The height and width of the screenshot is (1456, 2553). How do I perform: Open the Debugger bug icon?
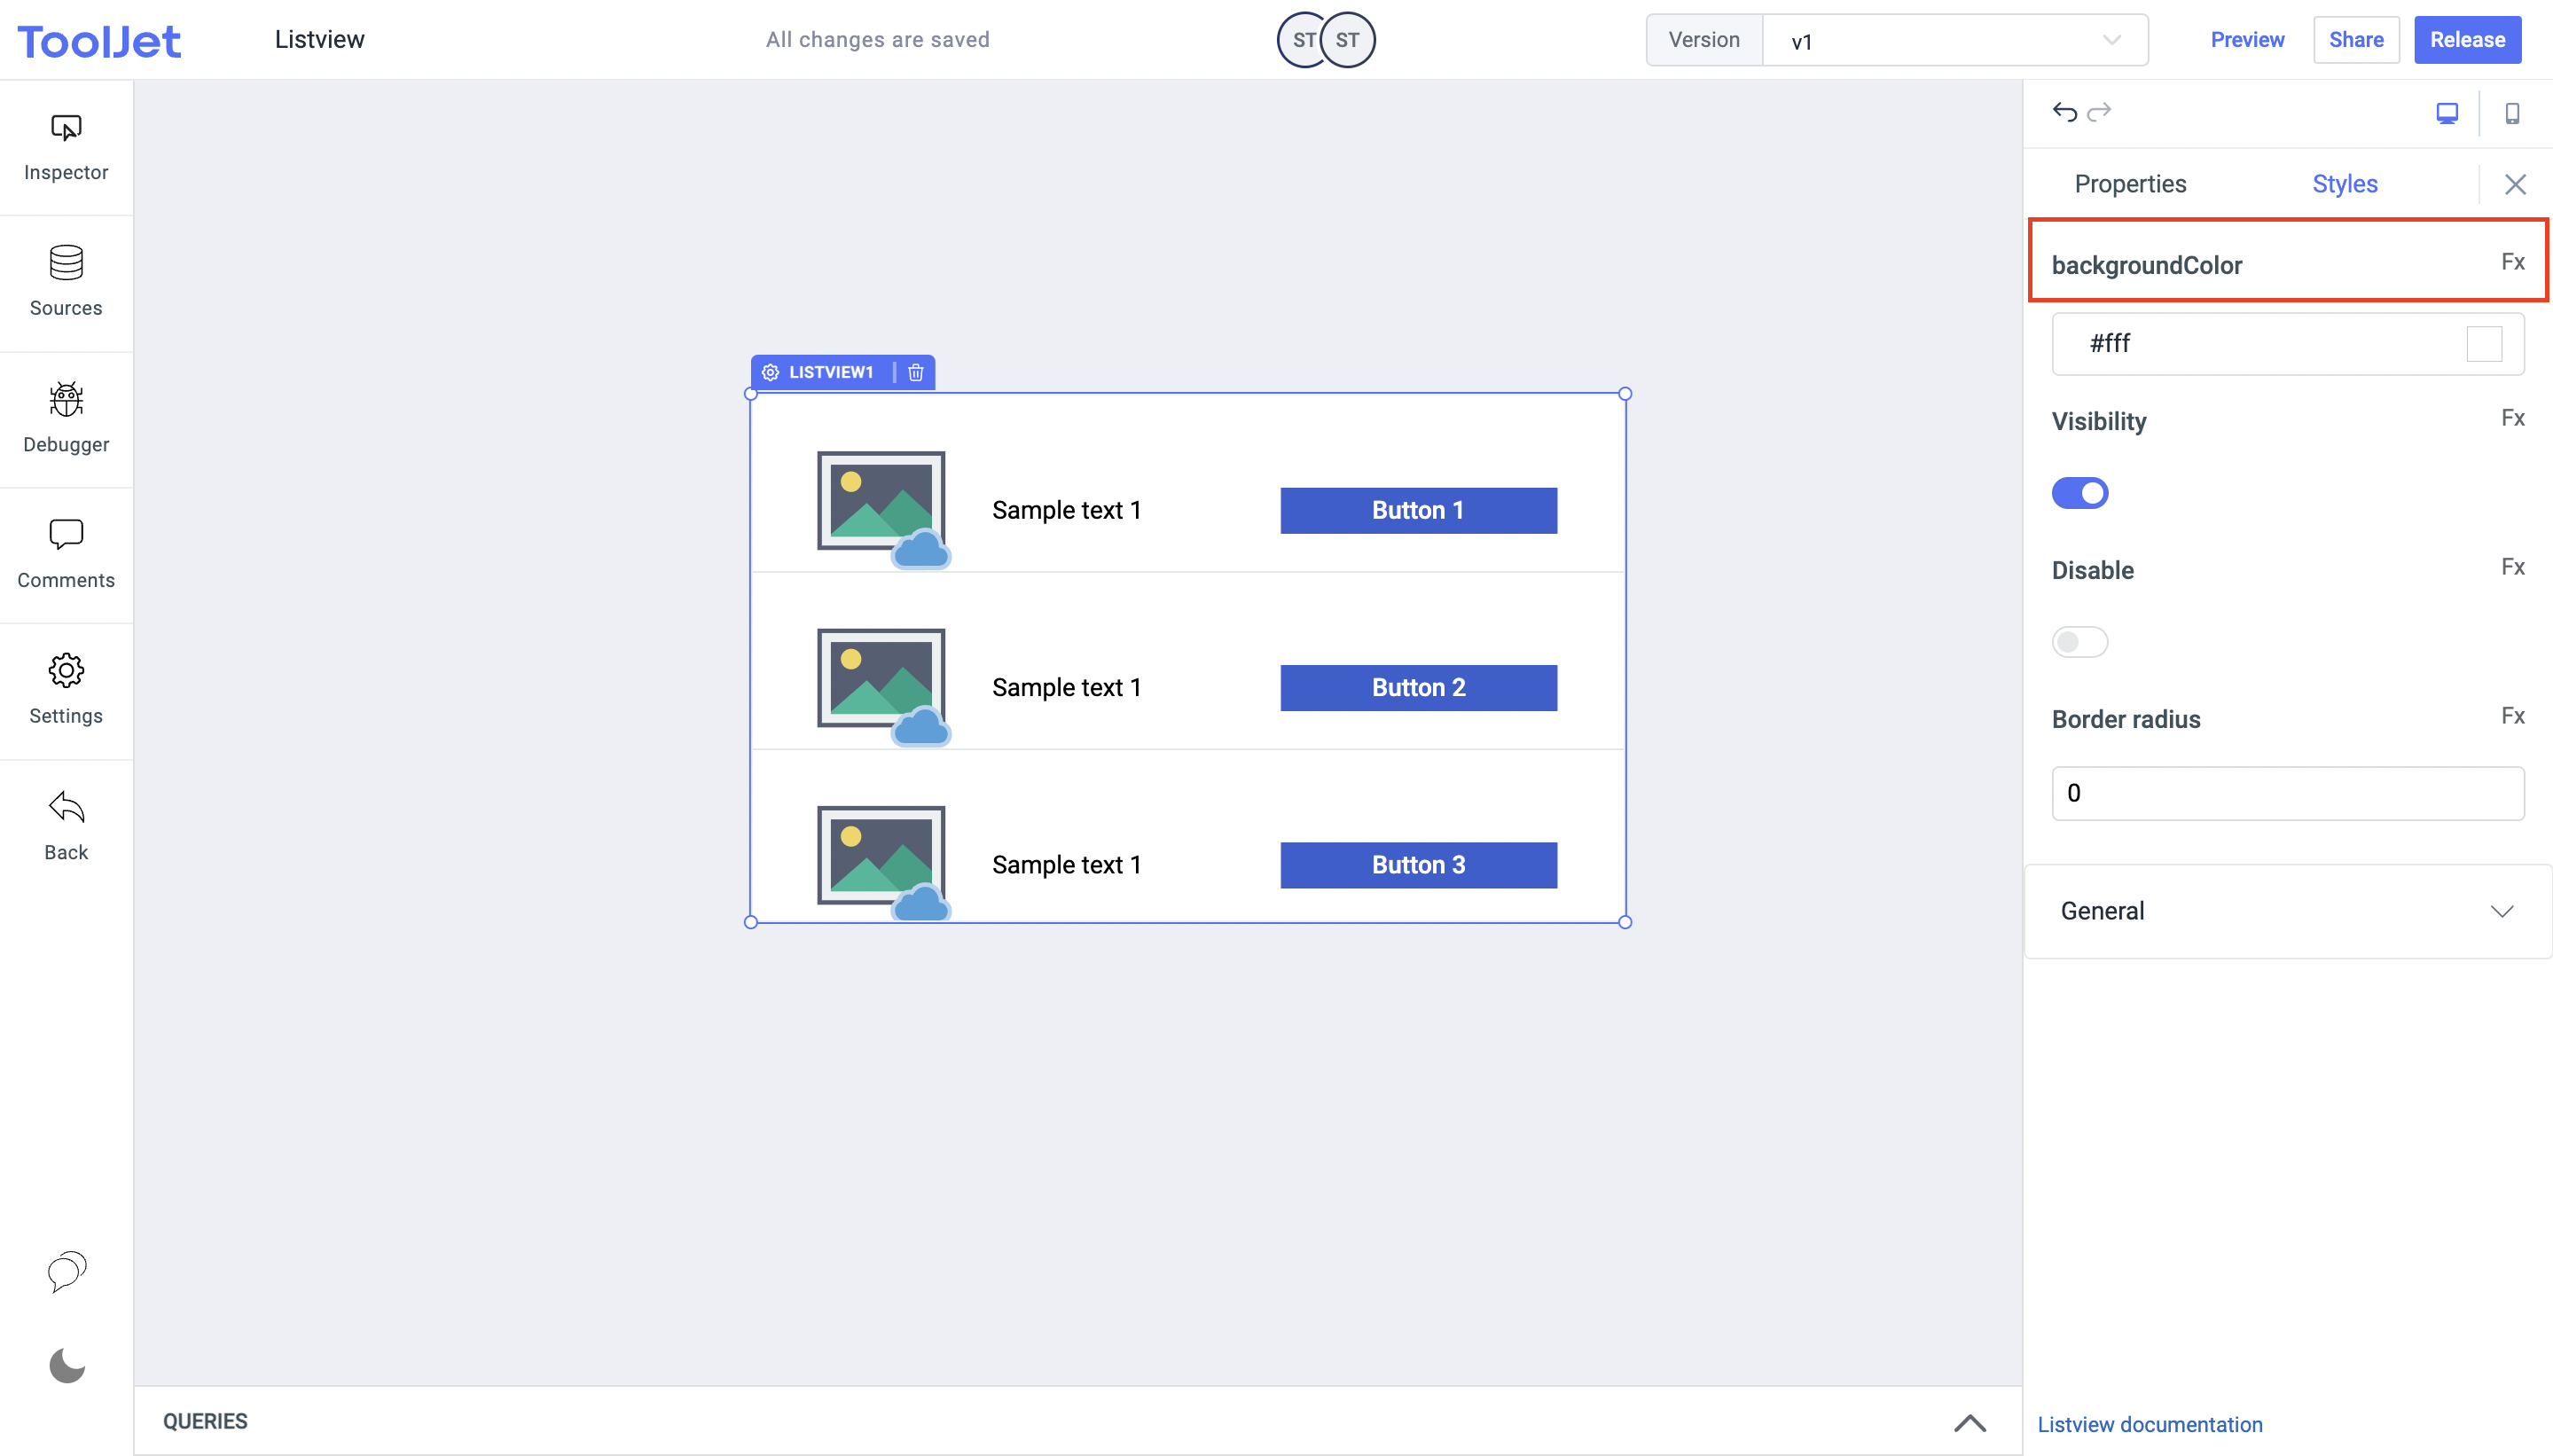pyautogui.click(x=66, y=400)
